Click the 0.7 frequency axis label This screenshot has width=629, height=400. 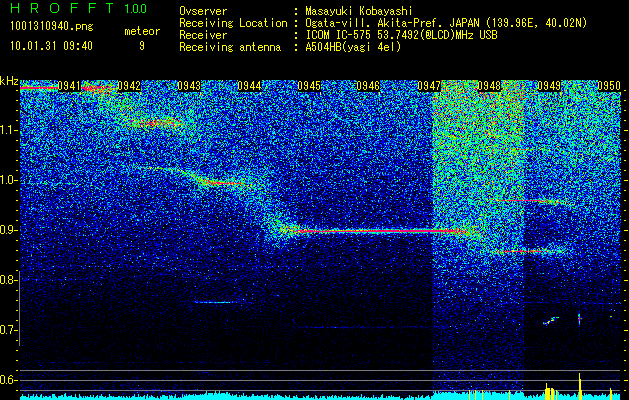[x=9, y=330]
